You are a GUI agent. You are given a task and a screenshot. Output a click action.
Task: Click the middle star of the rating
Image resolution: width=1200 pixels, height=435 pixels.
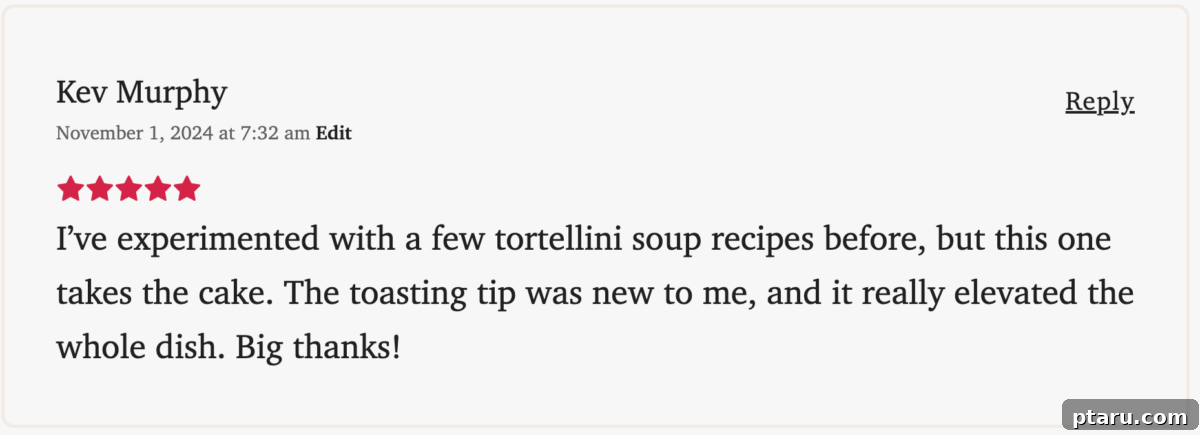(128, 189)
